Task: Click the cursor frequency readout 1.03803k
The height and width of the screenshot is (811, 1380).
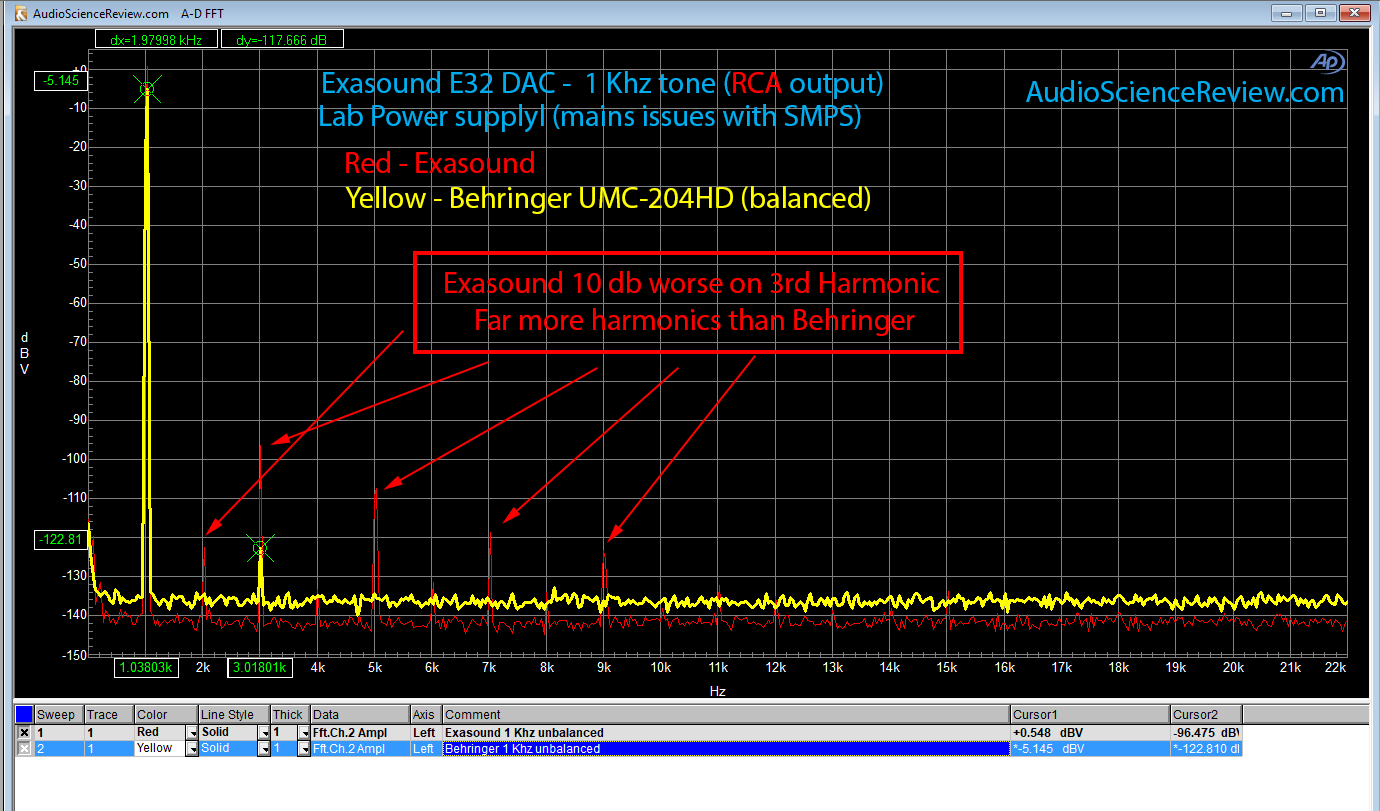Action: [147, 667]
